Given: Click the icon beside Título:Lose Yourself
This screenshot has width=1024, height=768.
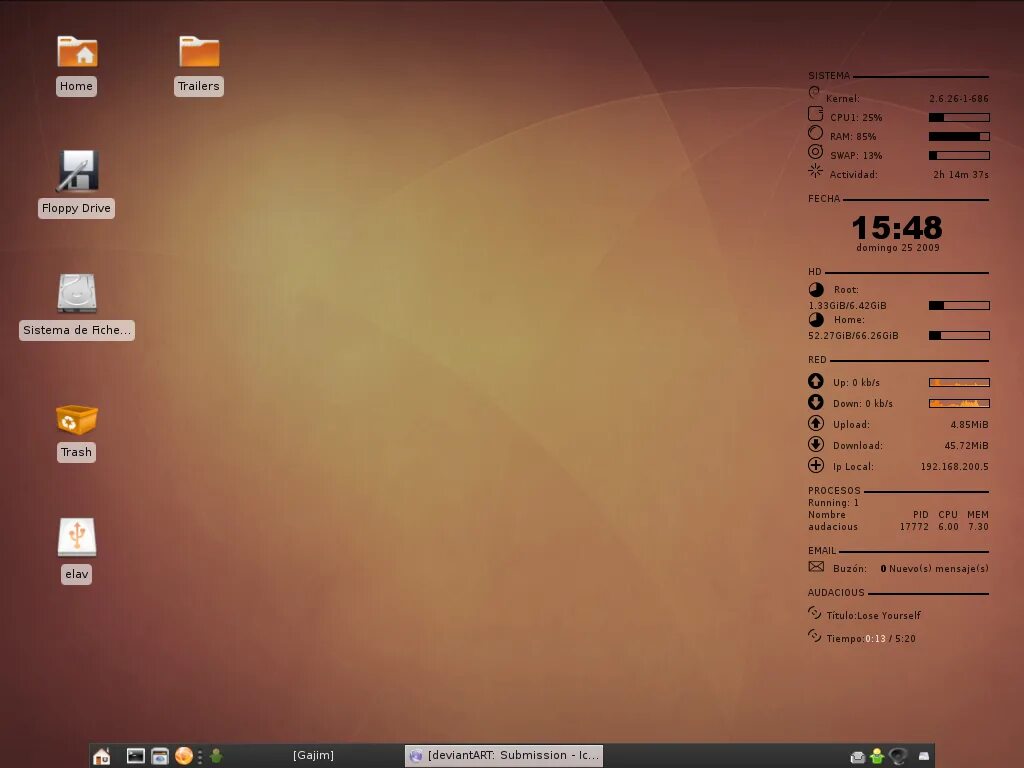Looking at the screenshot, I should pos(814,613).
